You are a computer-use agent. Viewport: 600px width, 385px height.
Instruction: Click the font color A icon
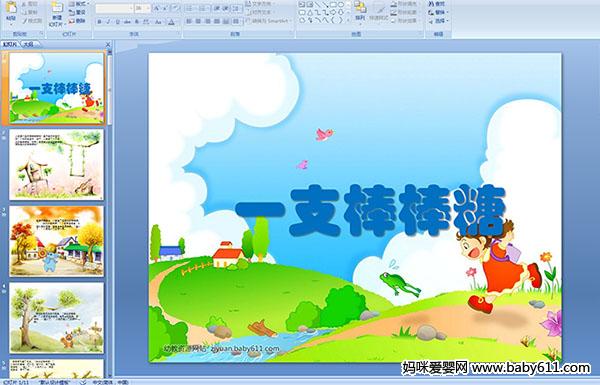(172, 22)
